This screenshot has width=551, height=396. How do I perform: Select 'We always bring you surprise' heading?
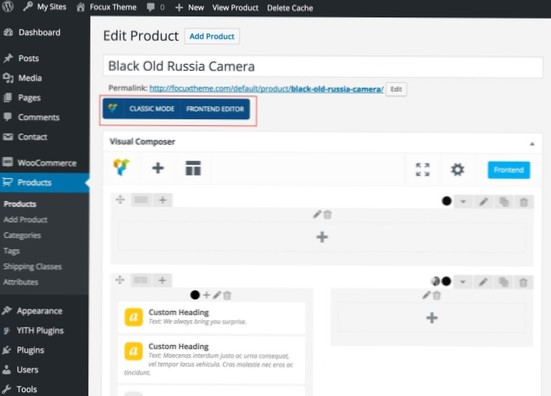tap(212, 317)
